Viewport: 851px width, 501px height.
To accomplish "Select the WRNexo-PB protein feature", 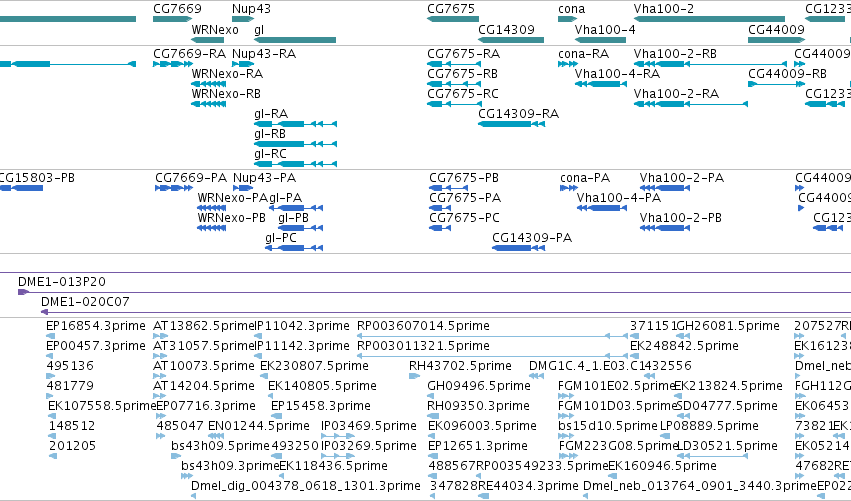I will 212,228.
